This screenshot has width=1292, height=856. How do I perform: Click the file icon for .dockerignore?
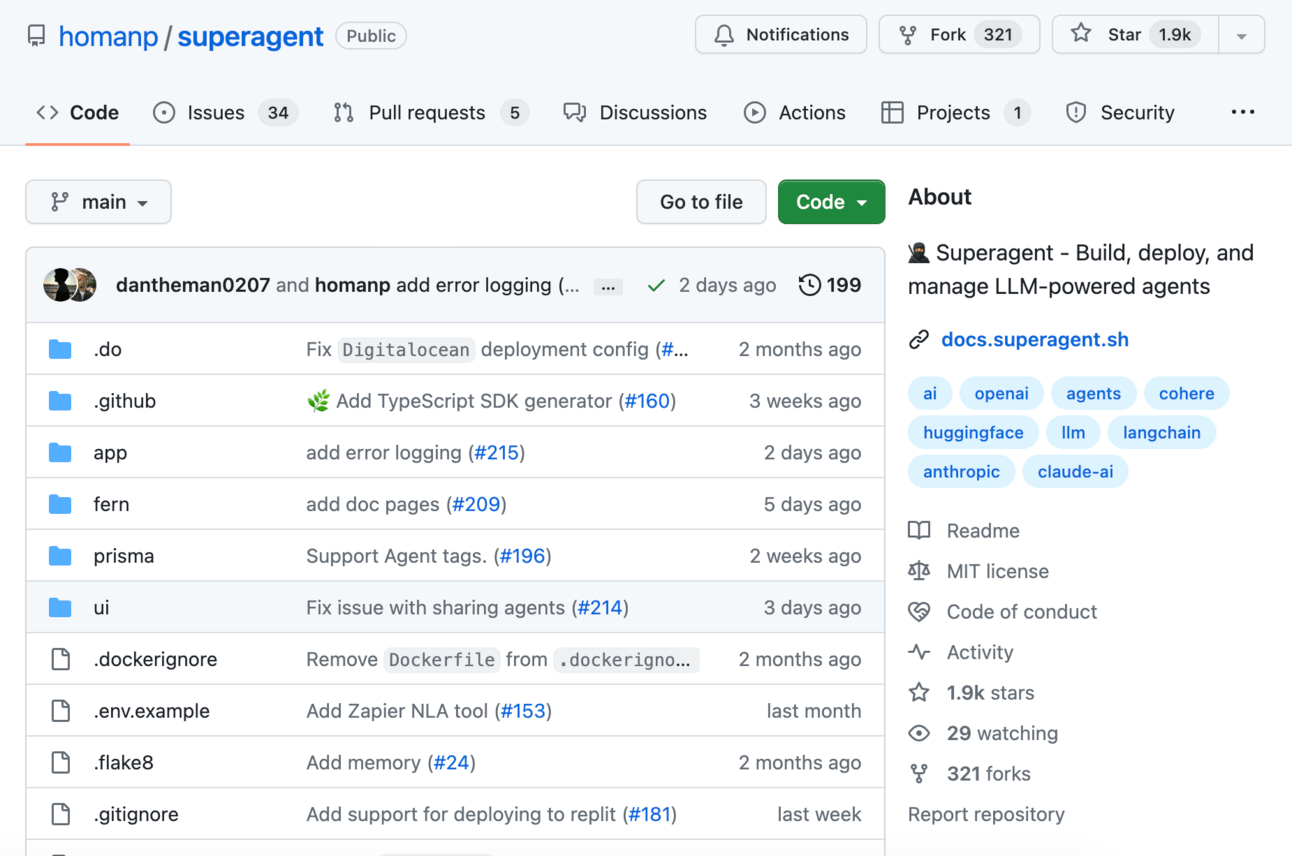[x=60, y=659]
